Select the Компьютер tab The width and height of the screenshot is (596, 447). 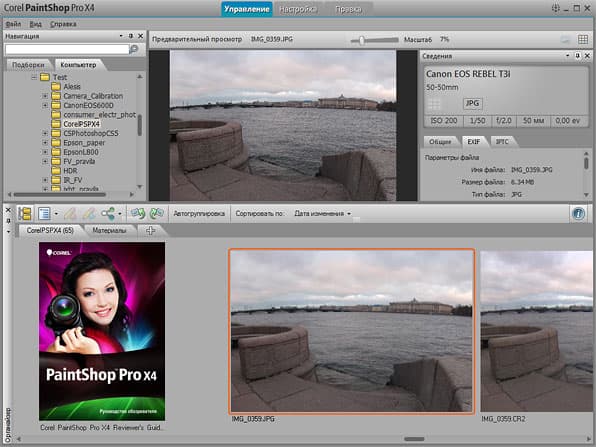tap(78, 65)
